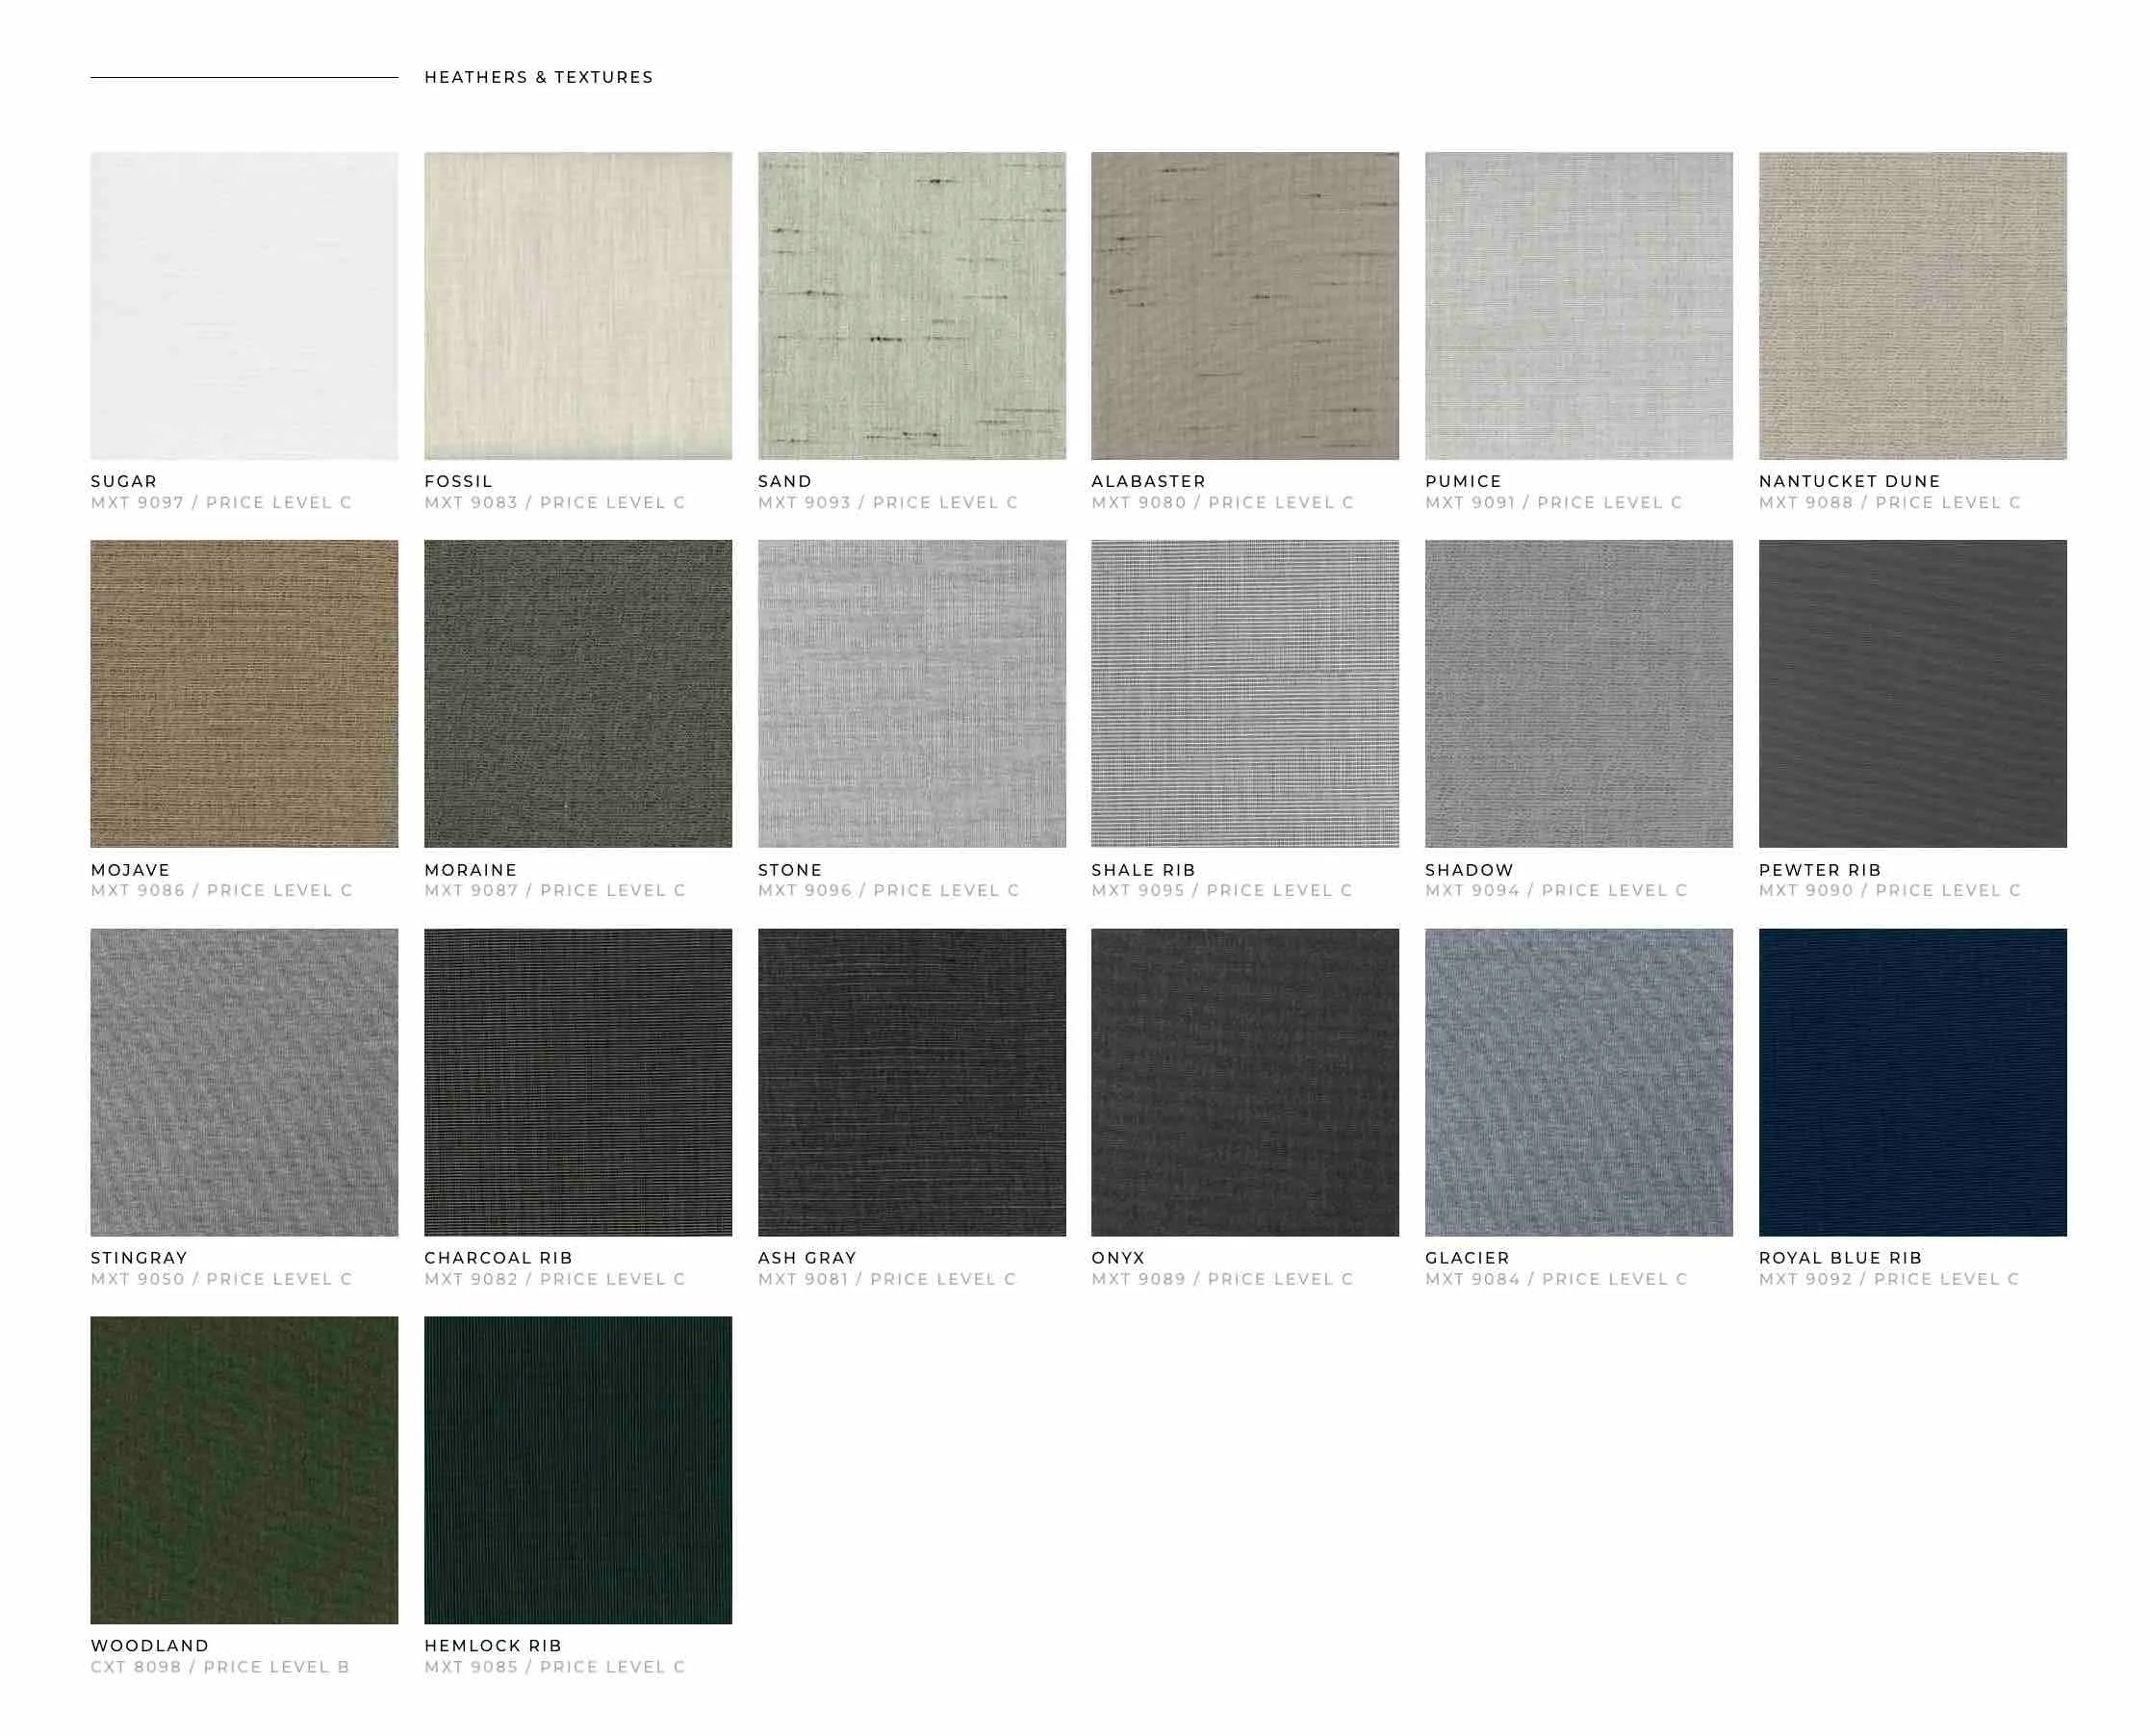Select the Stingray fabric swatch

[244, 1082]
